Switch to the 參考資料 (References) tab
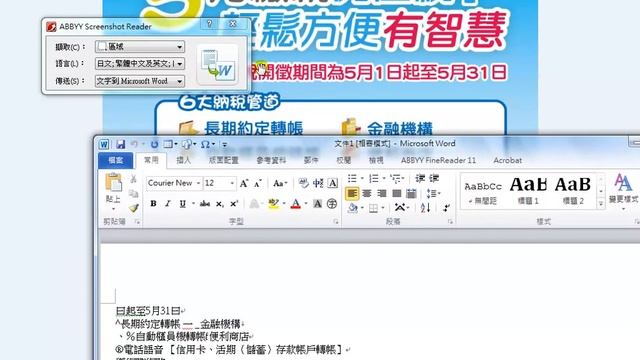 (x=271, y=160)
